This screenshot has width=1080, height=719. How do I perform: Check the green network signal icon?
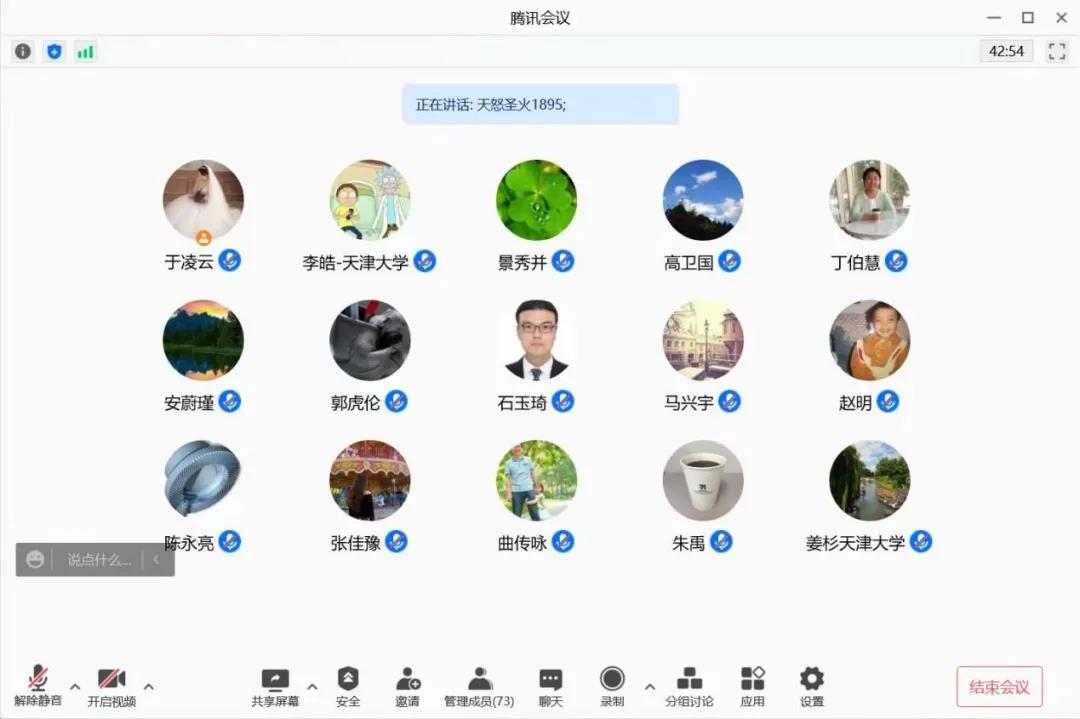(85, 51)
